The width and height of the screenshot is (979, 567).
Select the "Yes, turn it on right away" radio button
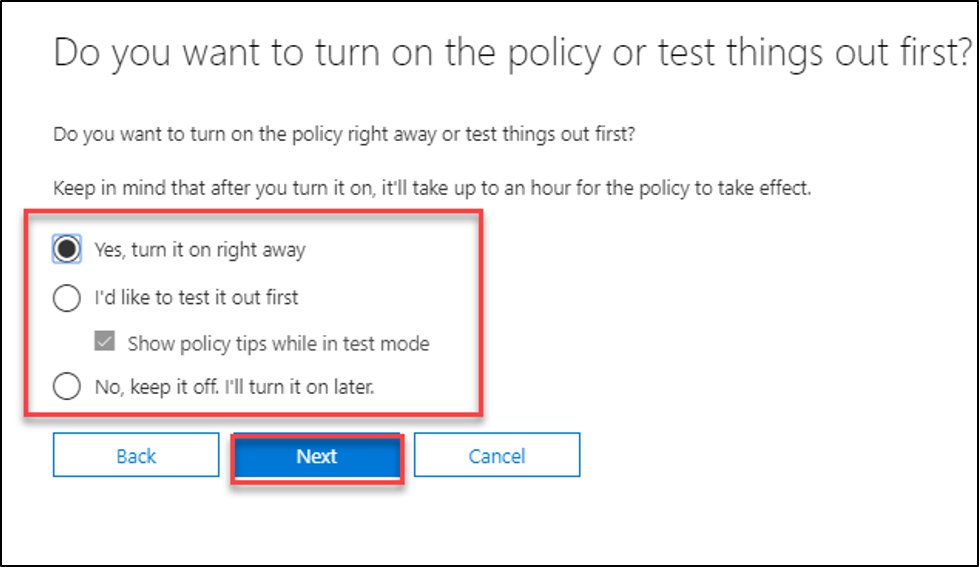pos(67,250)
